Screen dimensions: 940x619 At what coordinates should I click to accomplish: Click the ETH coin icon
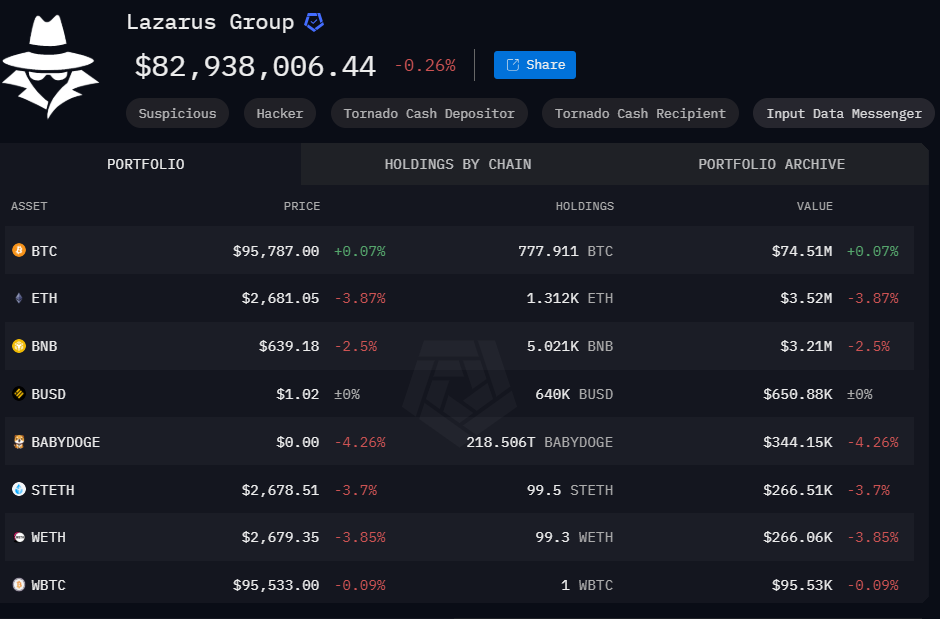pos(18,298)
